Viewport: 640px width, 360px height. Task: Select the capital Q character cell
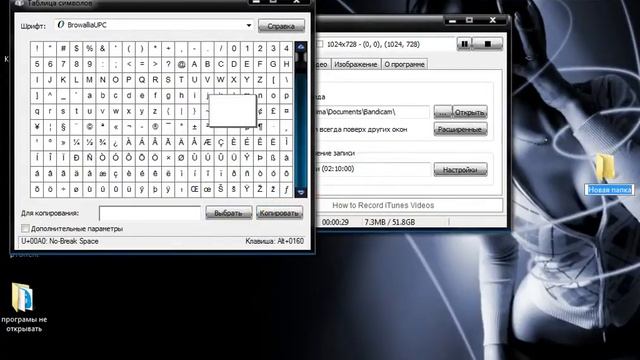[142, 80]
